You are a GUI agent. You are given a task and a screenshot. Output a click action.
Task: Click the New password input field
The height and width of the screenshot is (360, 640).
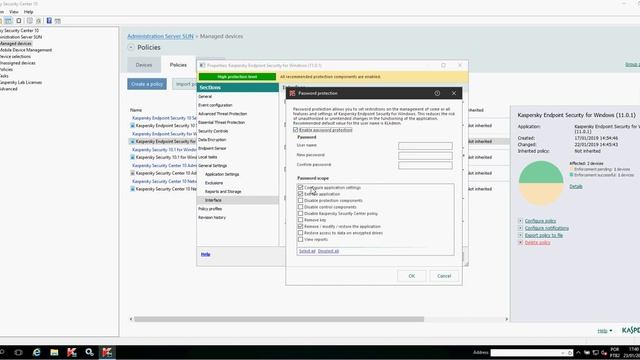425,156
